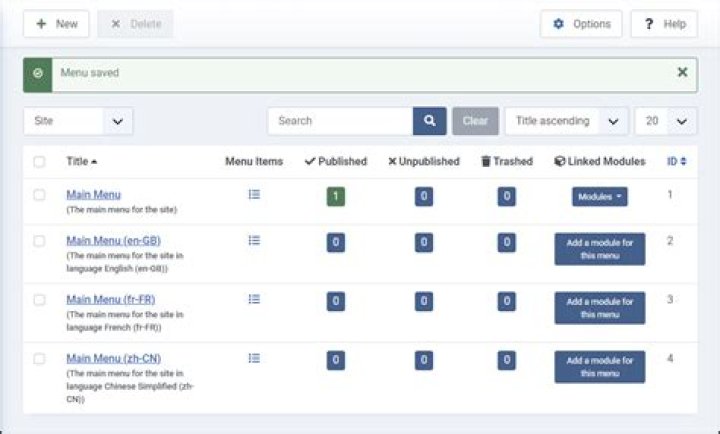Image resolution: width=720 pixels, height=434 pixels.
Task: Dismiss the Menu saved alert
Action: [x=682, y=72]
